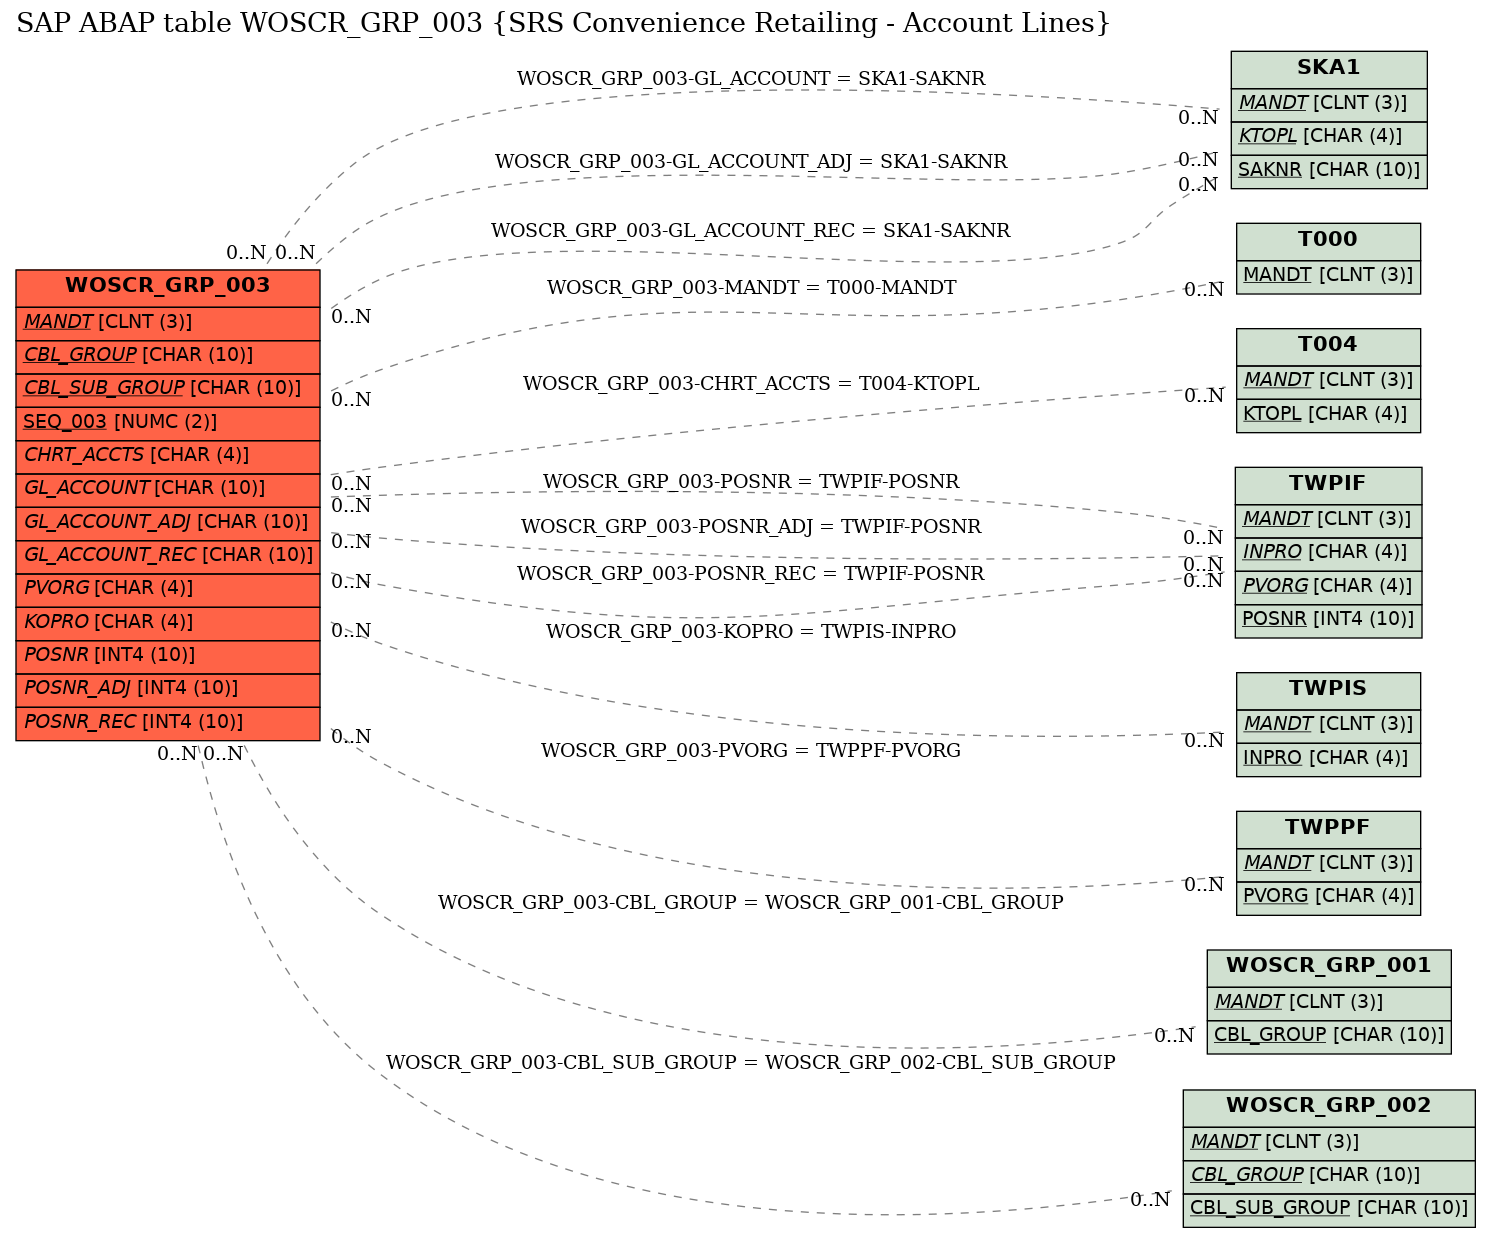Image resolution: width=1491 pixels, height=1237 pixels.
Task: Click the GL_ACCOUNT = SKA1-SAKNR relation label
Action: [751, 79]
